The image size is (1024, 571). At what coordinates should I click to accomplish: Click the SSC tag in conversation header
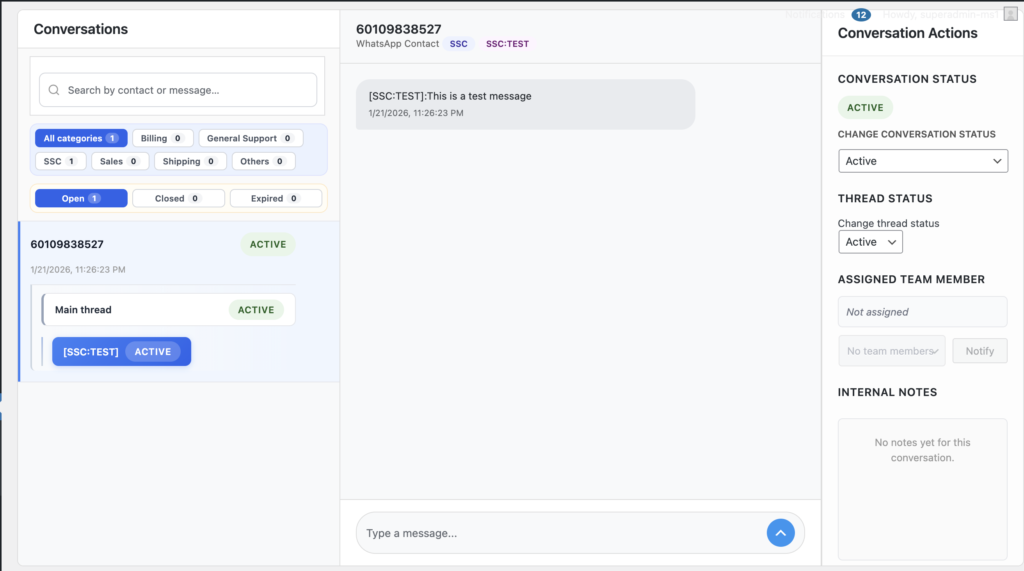[x=458, y=44]
